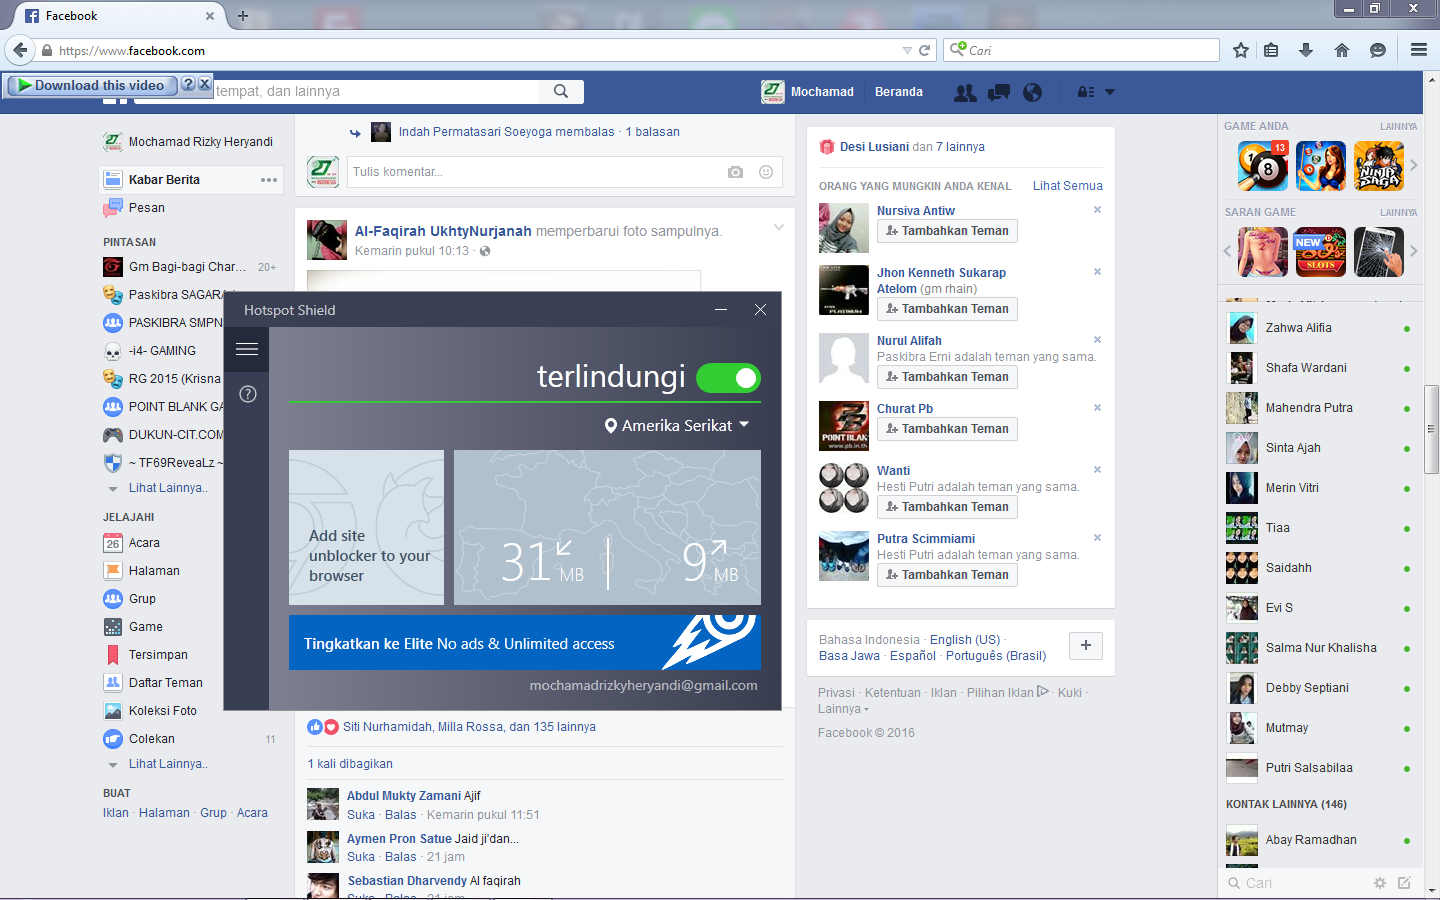The image size is (1440, 900).
Task: Dismiss the Nursiva Antiw suggestion
Action: tap(1097, 210)
